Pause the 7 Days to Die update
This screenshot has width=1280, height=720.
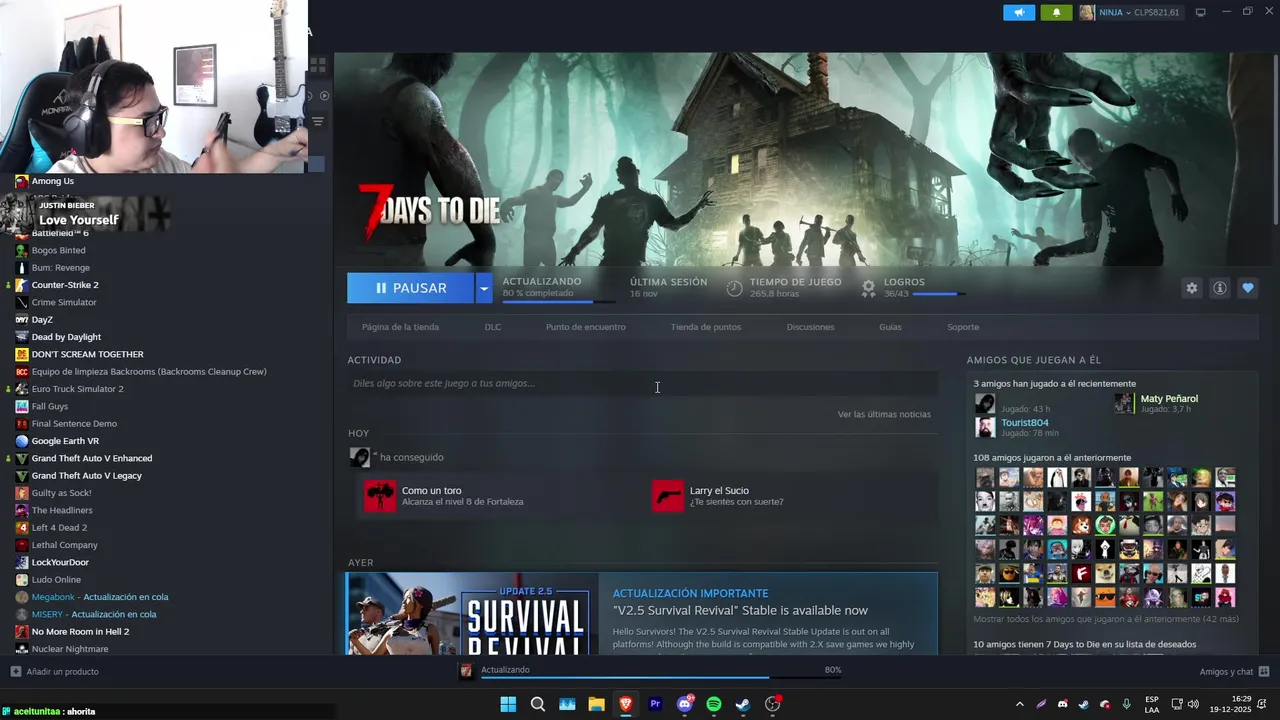411,288
